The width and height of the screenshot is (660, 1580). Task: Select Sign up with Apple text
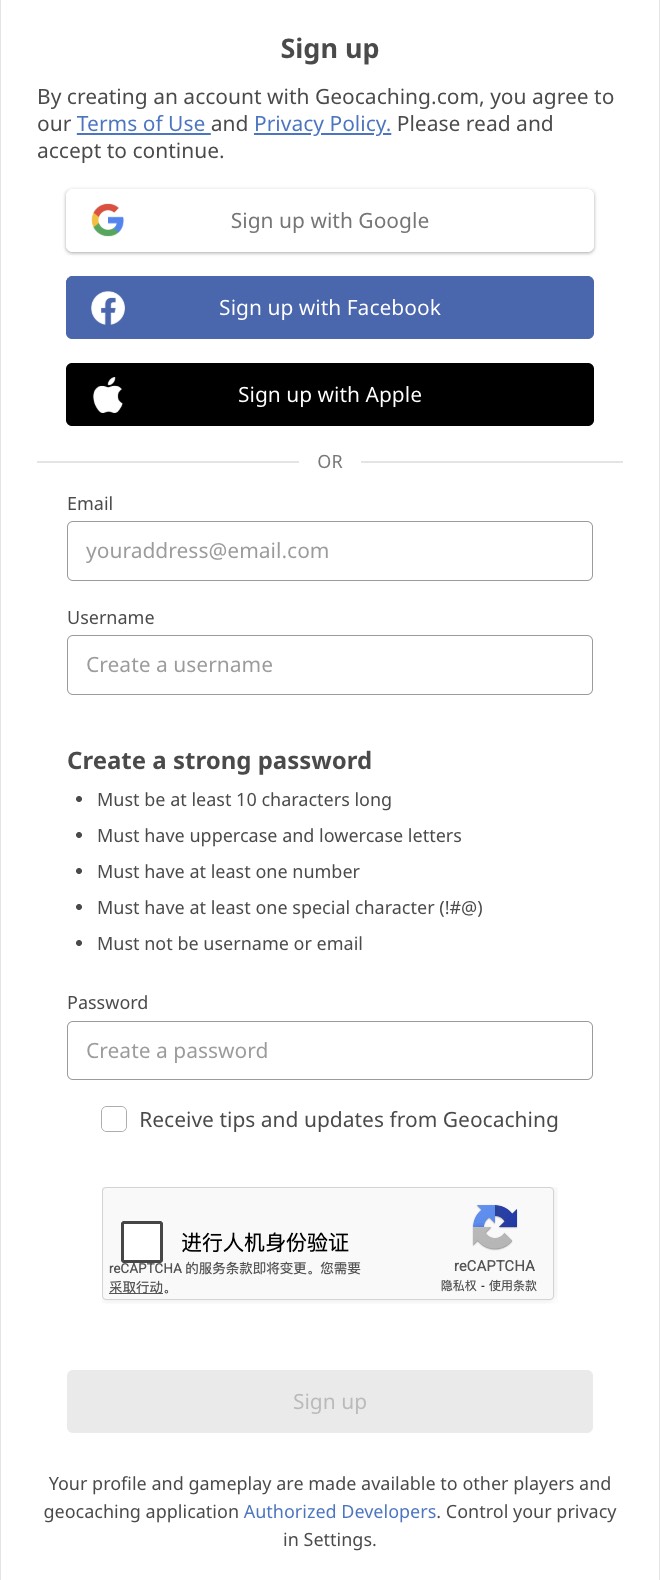coord(330,395)
